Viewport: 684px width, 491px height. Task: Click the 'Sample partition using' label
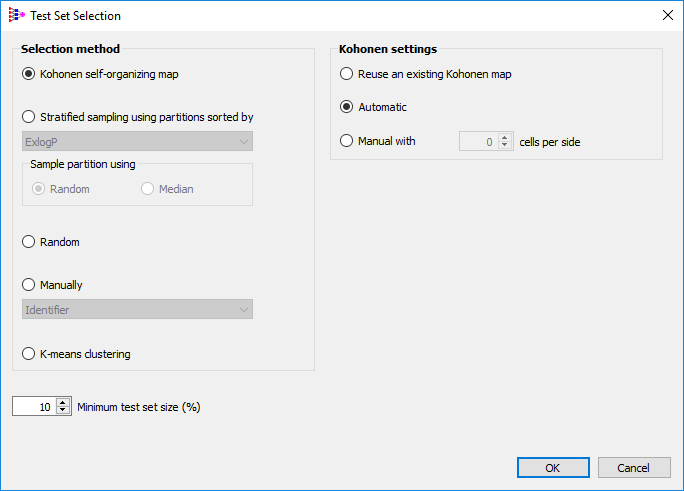tap(83, 164)
